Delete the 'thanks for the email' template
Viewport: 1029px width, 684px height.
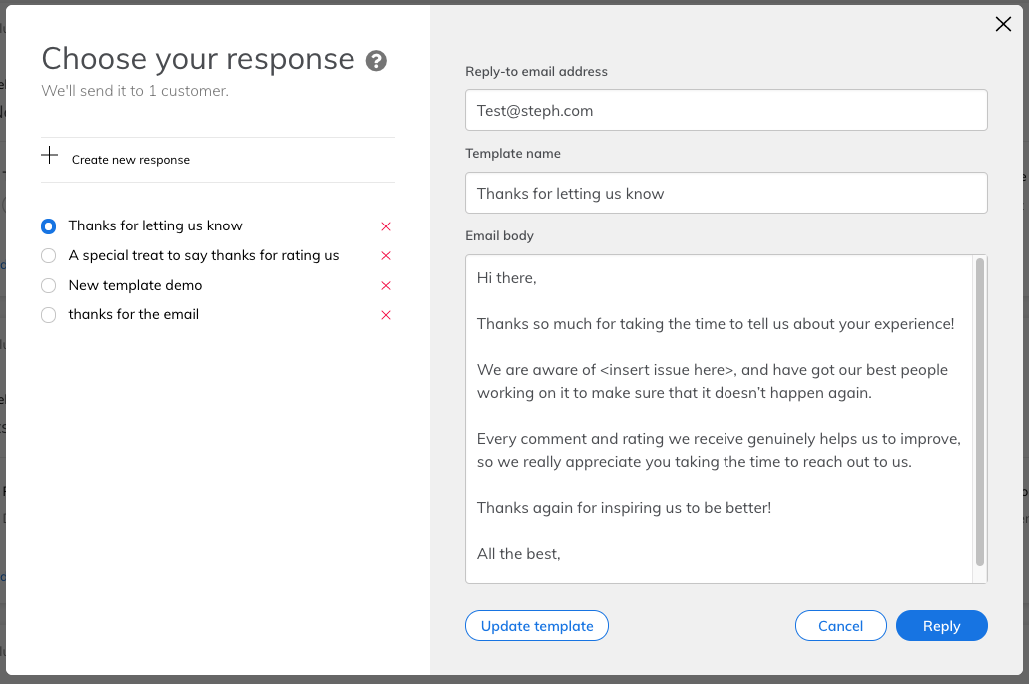coord(386,315)
